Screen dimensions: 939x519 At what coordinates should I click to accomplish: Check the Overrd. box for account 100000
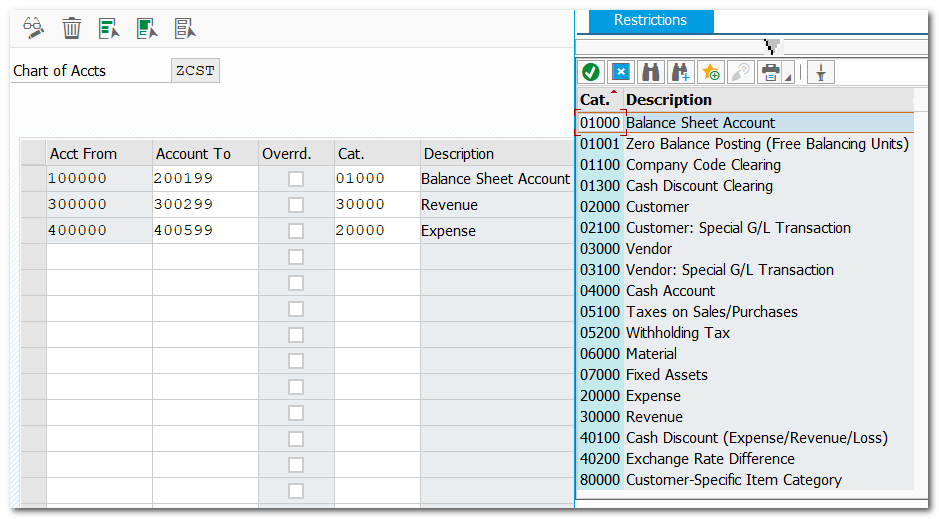[x=295, y=179]
